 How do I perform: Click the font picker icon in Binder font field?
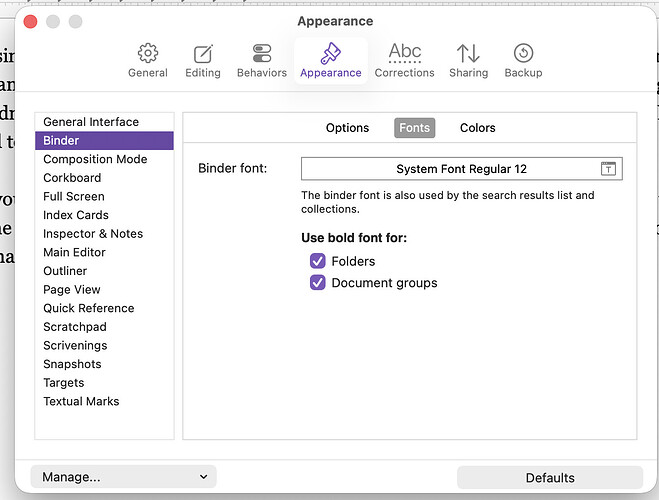(x=608, y=168)
